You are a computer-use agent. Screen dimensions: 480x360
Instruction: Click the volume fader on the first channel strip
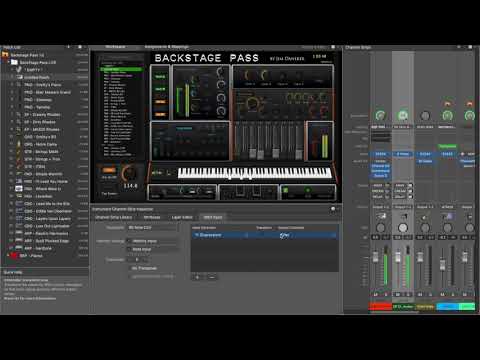376,257
